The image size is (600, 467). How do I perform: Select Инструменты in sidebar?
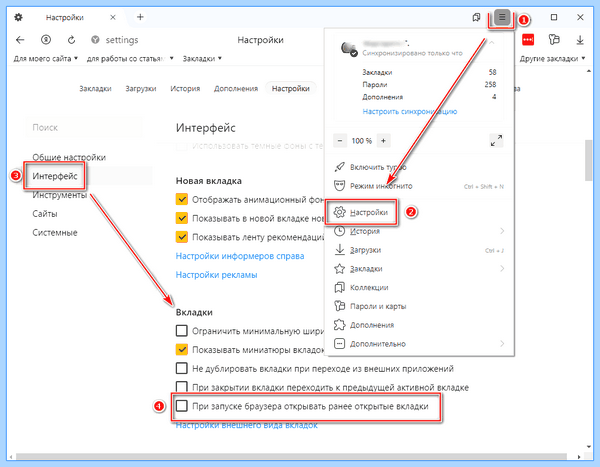[60, 195]
